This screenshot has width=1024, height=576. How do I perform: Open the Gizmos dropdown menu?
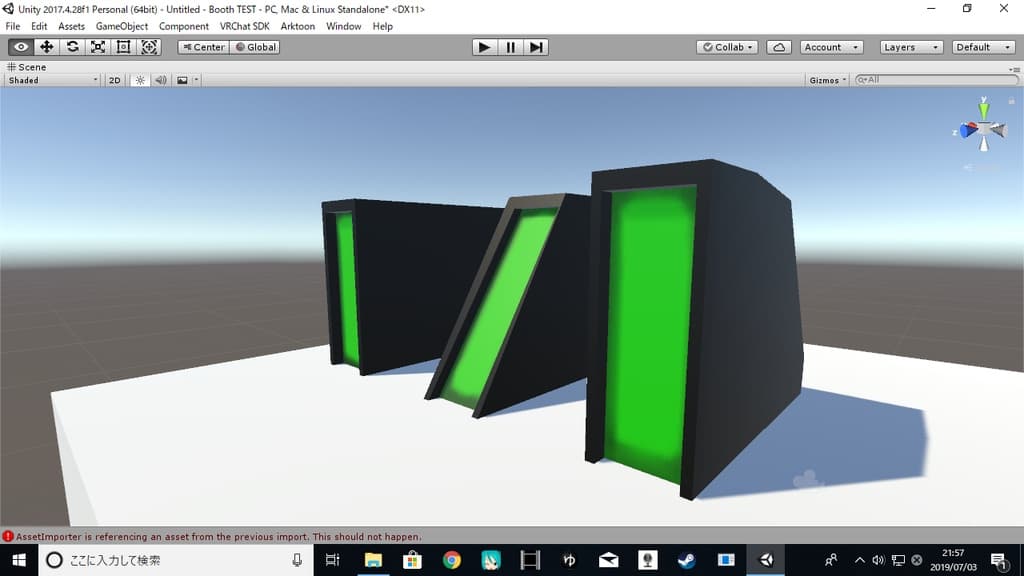pos(828,80)
